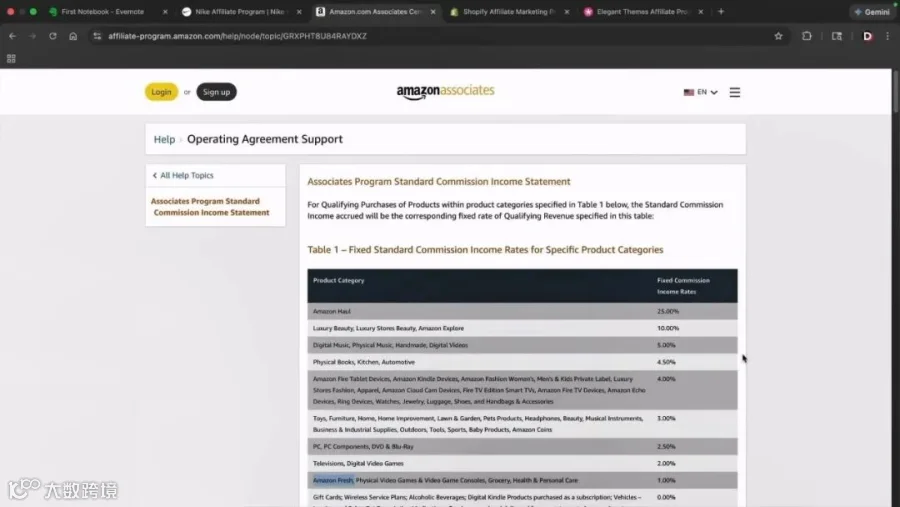
Task: Bookmark this page with the star icon
Action: (778, 36)
